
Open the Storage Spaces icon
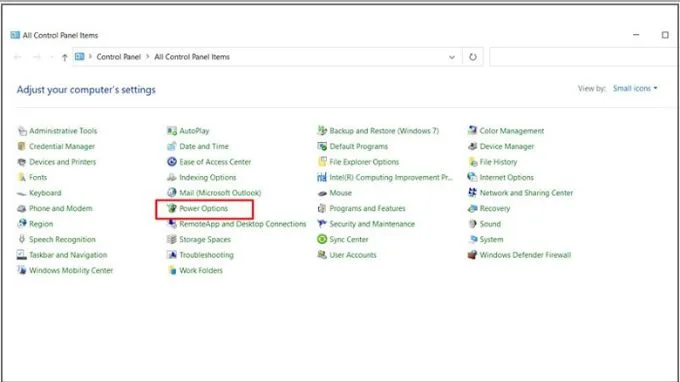pos(172,239)
